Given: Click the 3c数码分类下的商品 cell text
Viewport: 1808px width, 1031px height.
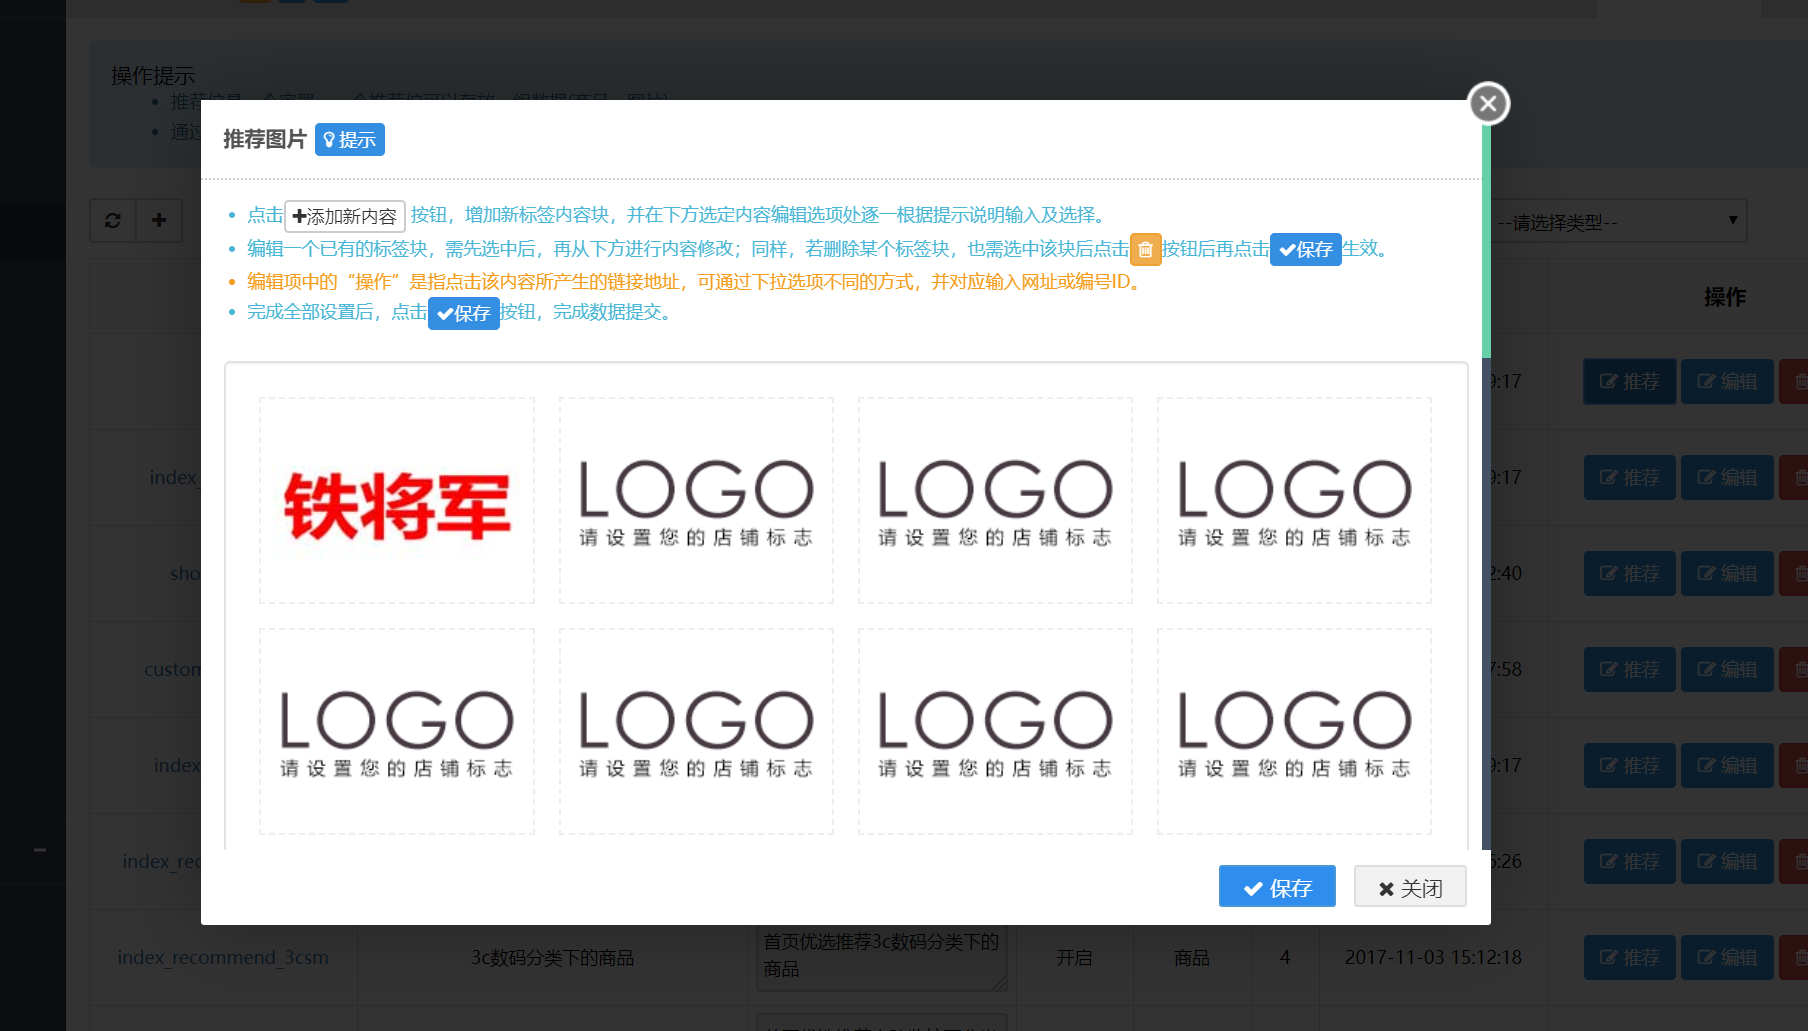Looking at the screenshot, I should pos(553,957).
